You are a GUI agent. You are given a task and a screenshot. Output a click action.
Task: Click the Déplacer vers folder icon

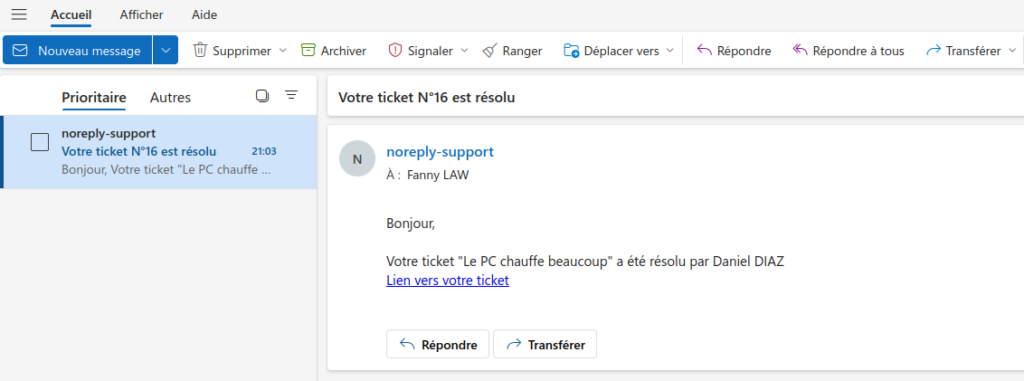tap(571, 50)
